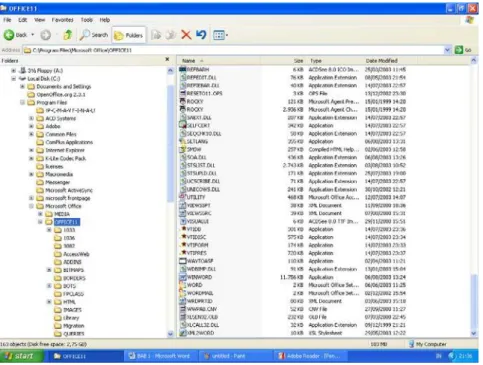Click the Forward arrow toolbar icon

[46, 35]
